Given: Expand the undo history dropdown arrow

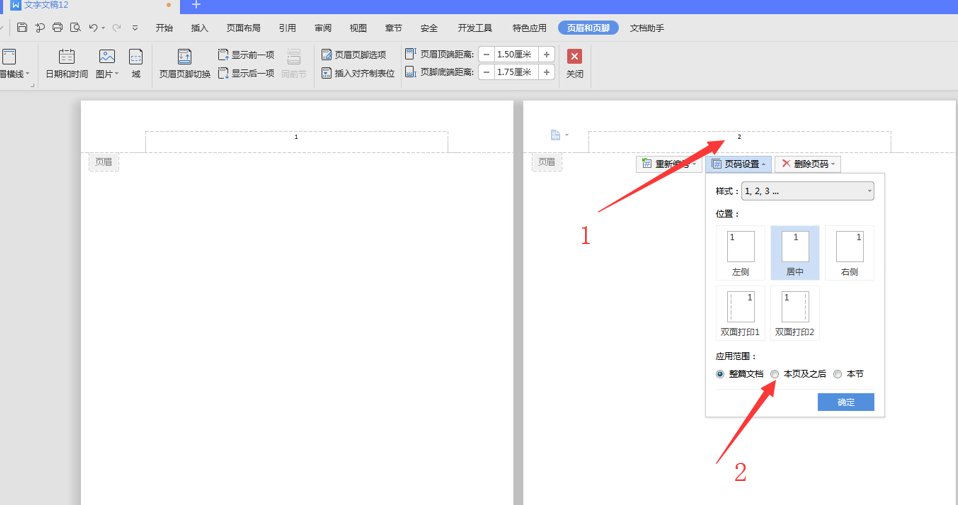Looking at the screenshot, I should pos(103,28).
